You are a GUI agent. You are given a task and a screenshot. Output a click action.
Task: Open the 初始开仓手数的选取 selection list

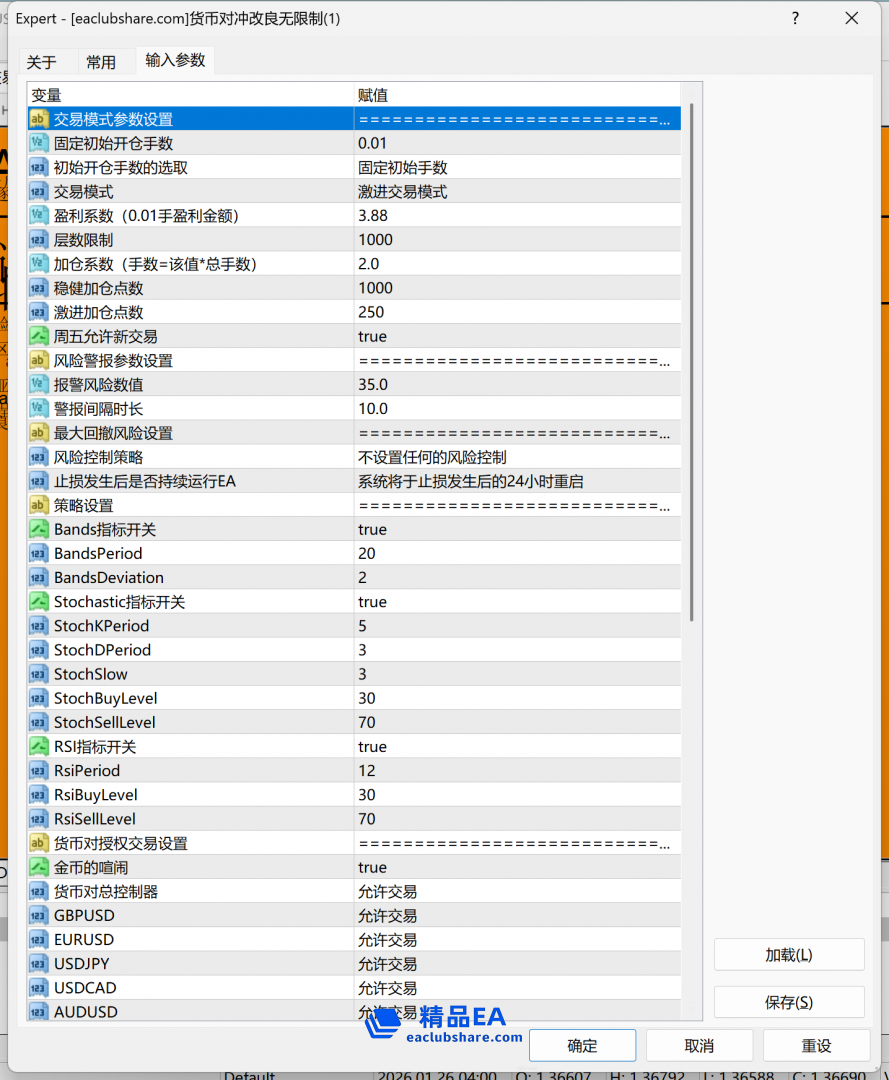point(500,167)
